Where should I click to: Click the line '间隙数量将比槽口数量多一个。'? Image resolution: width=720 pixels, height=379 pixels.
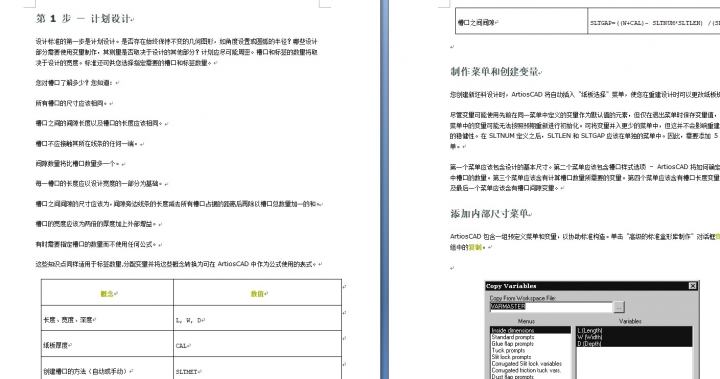click(79, 164)
